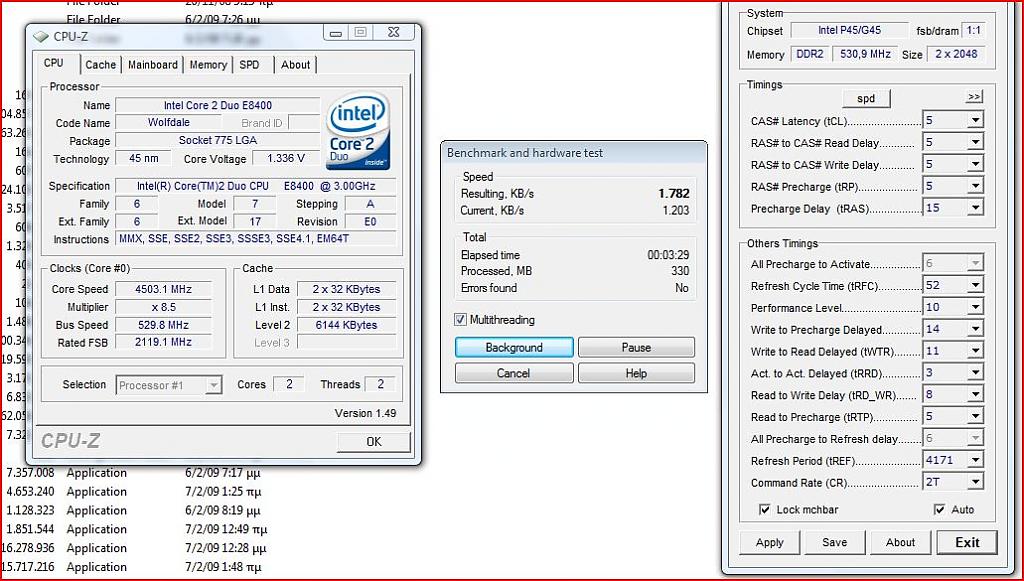This screenshot has width=1024, height=581.
Task: Click About in the timings tool
Action: click(x=900, y=542)
